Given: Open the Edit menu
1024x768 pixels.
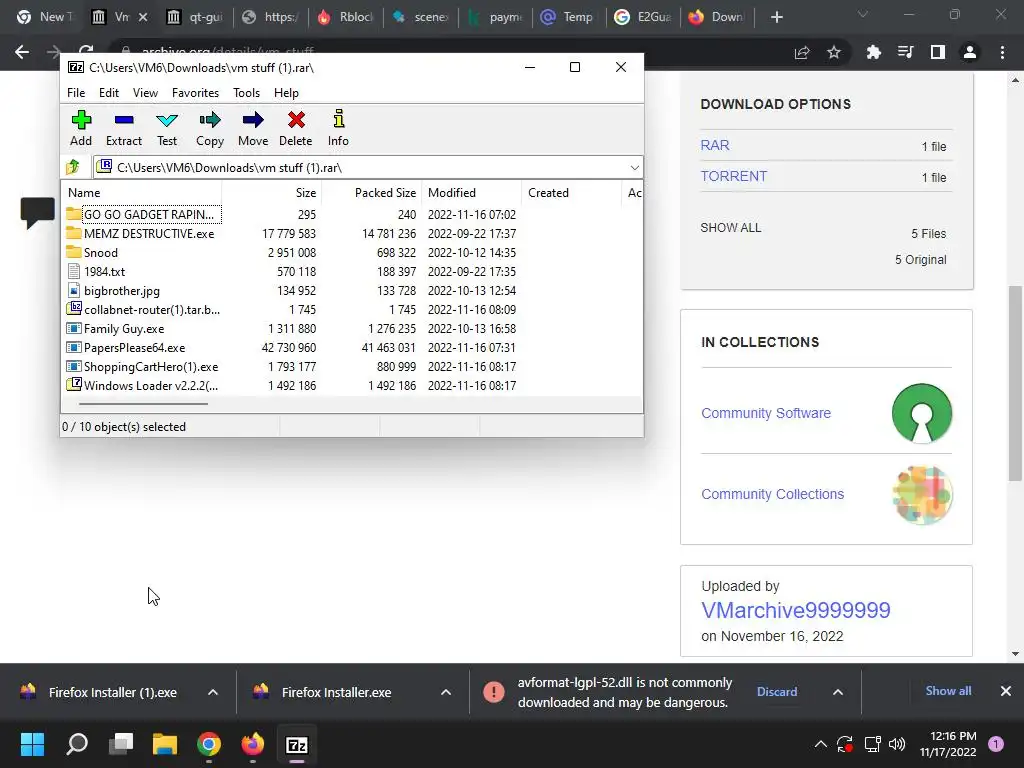Looking at the screenshot, I should pos(108,93).
